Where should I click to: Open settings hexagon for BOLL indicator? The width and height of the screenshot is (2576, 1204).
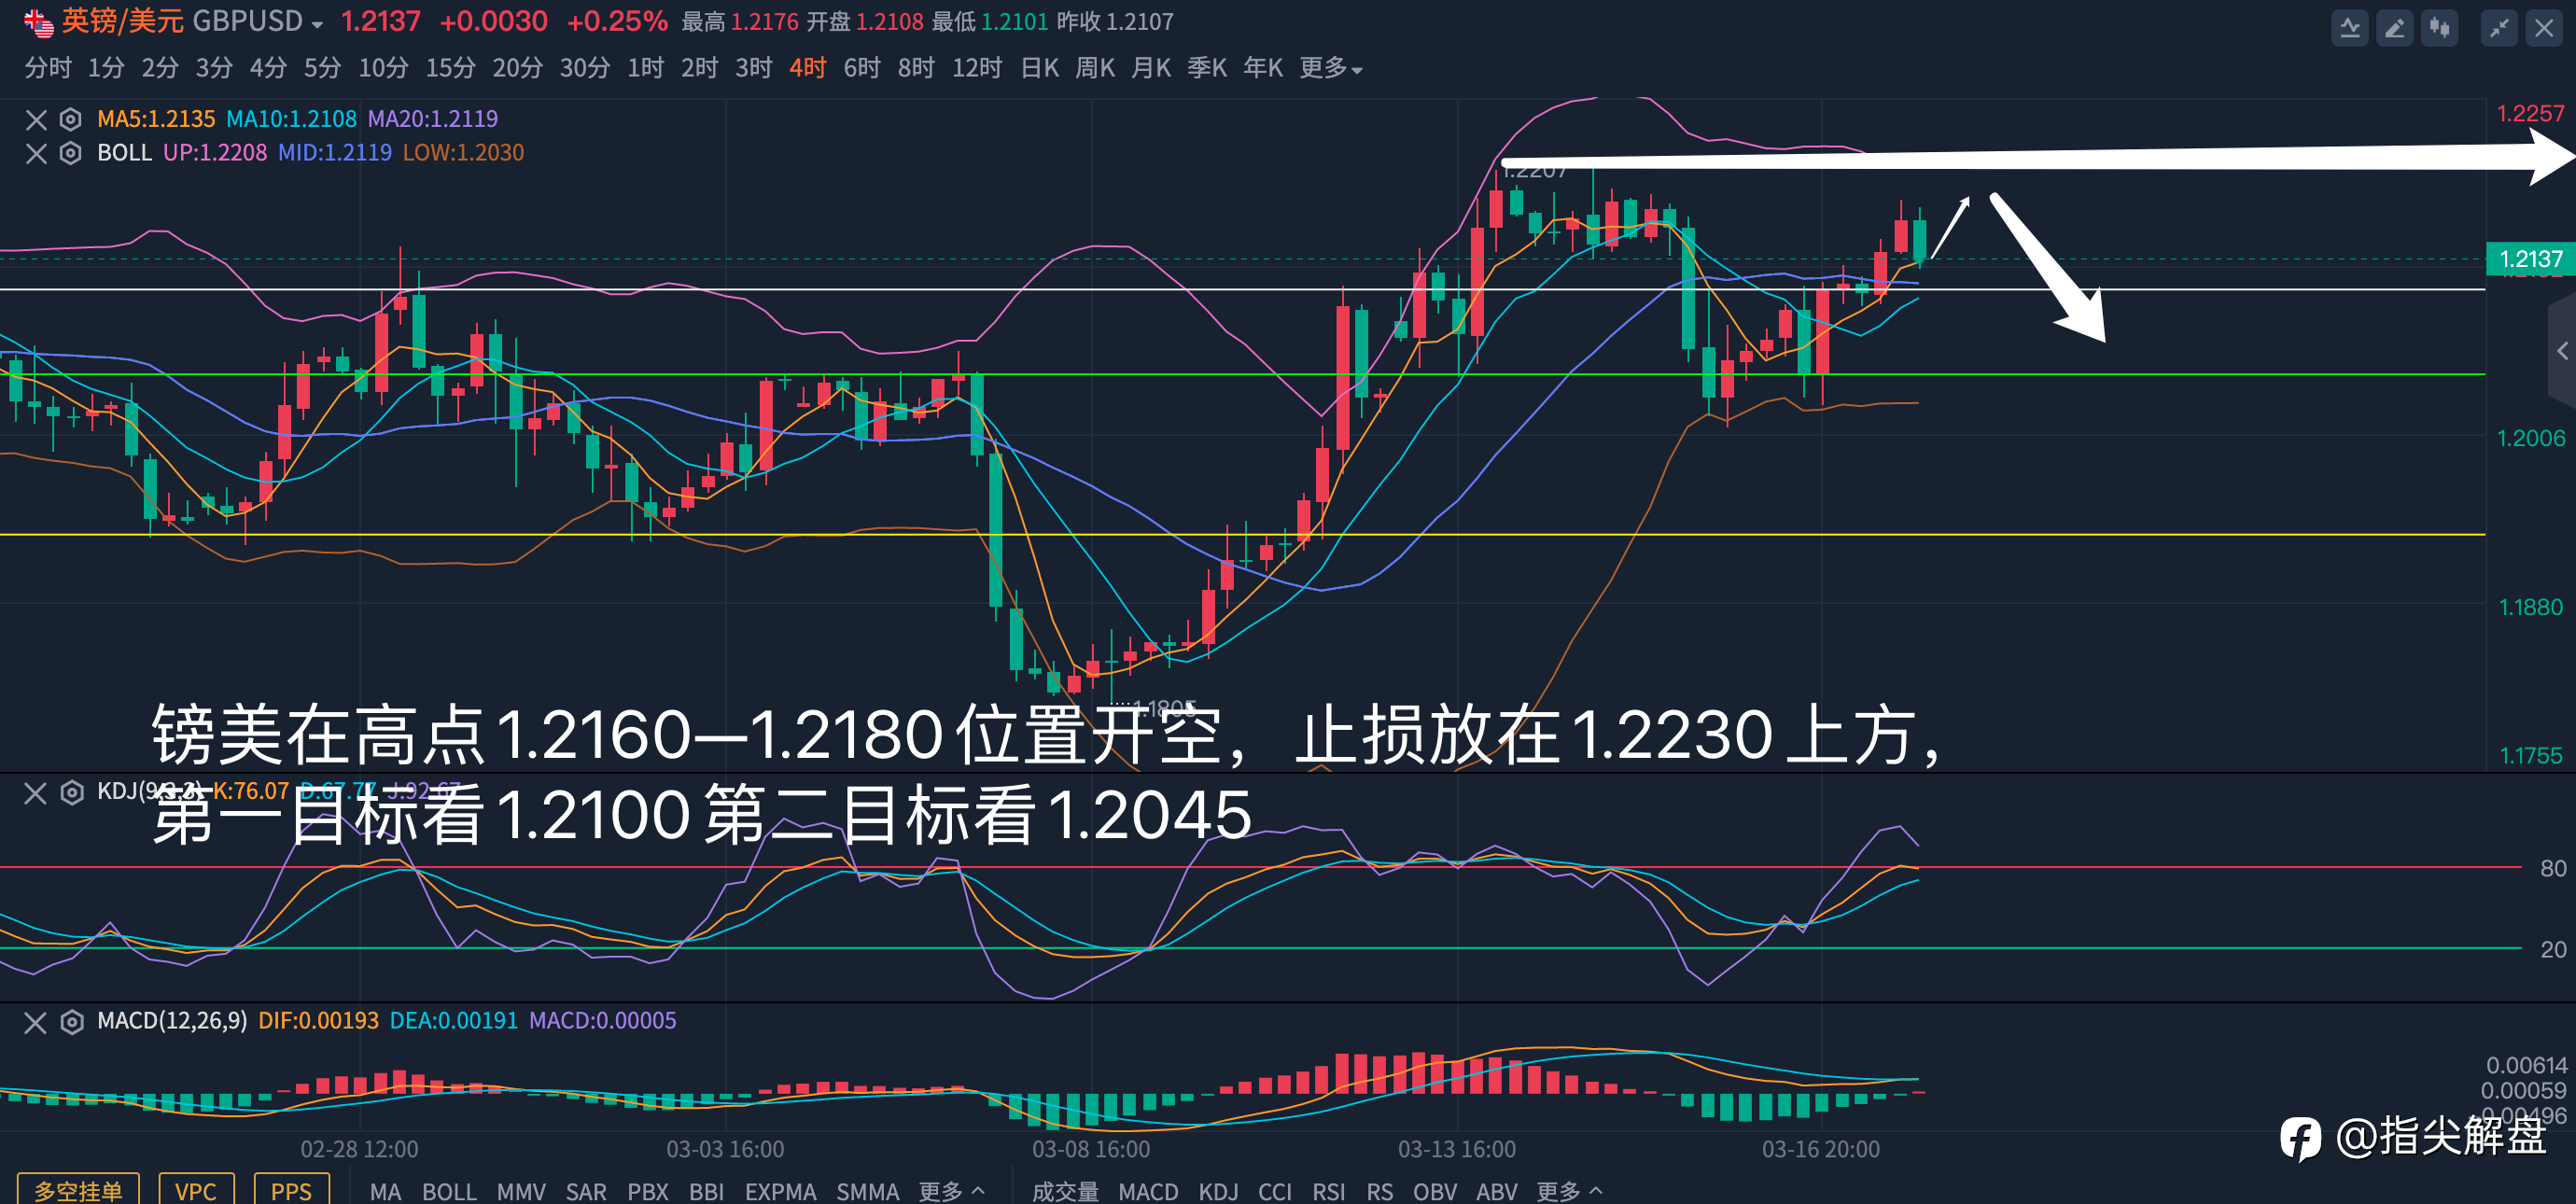pyautogui.click(x=71, y=153)
